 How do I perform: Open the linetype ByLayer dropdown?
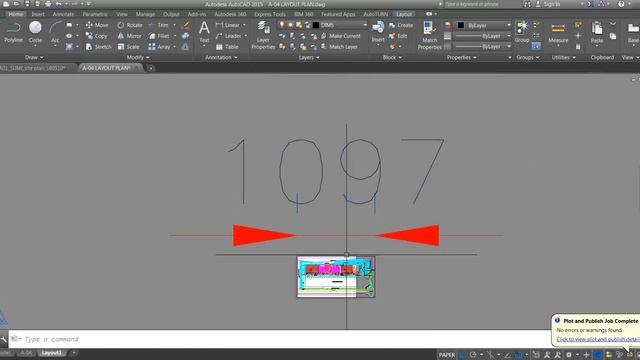tap(483, 47)
